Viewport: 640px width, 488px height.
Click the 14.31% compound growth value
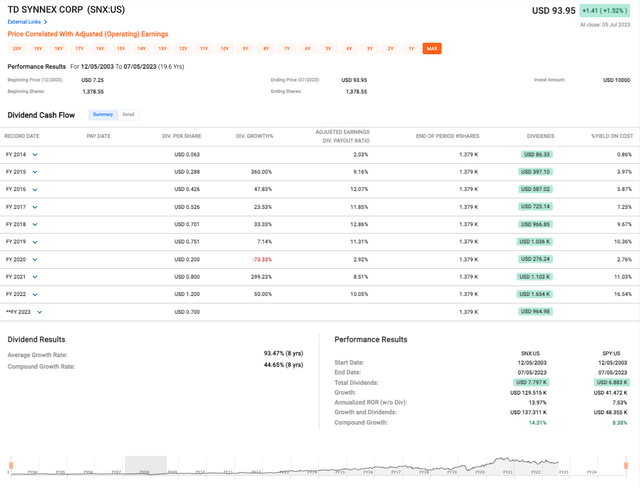[538, 423]
